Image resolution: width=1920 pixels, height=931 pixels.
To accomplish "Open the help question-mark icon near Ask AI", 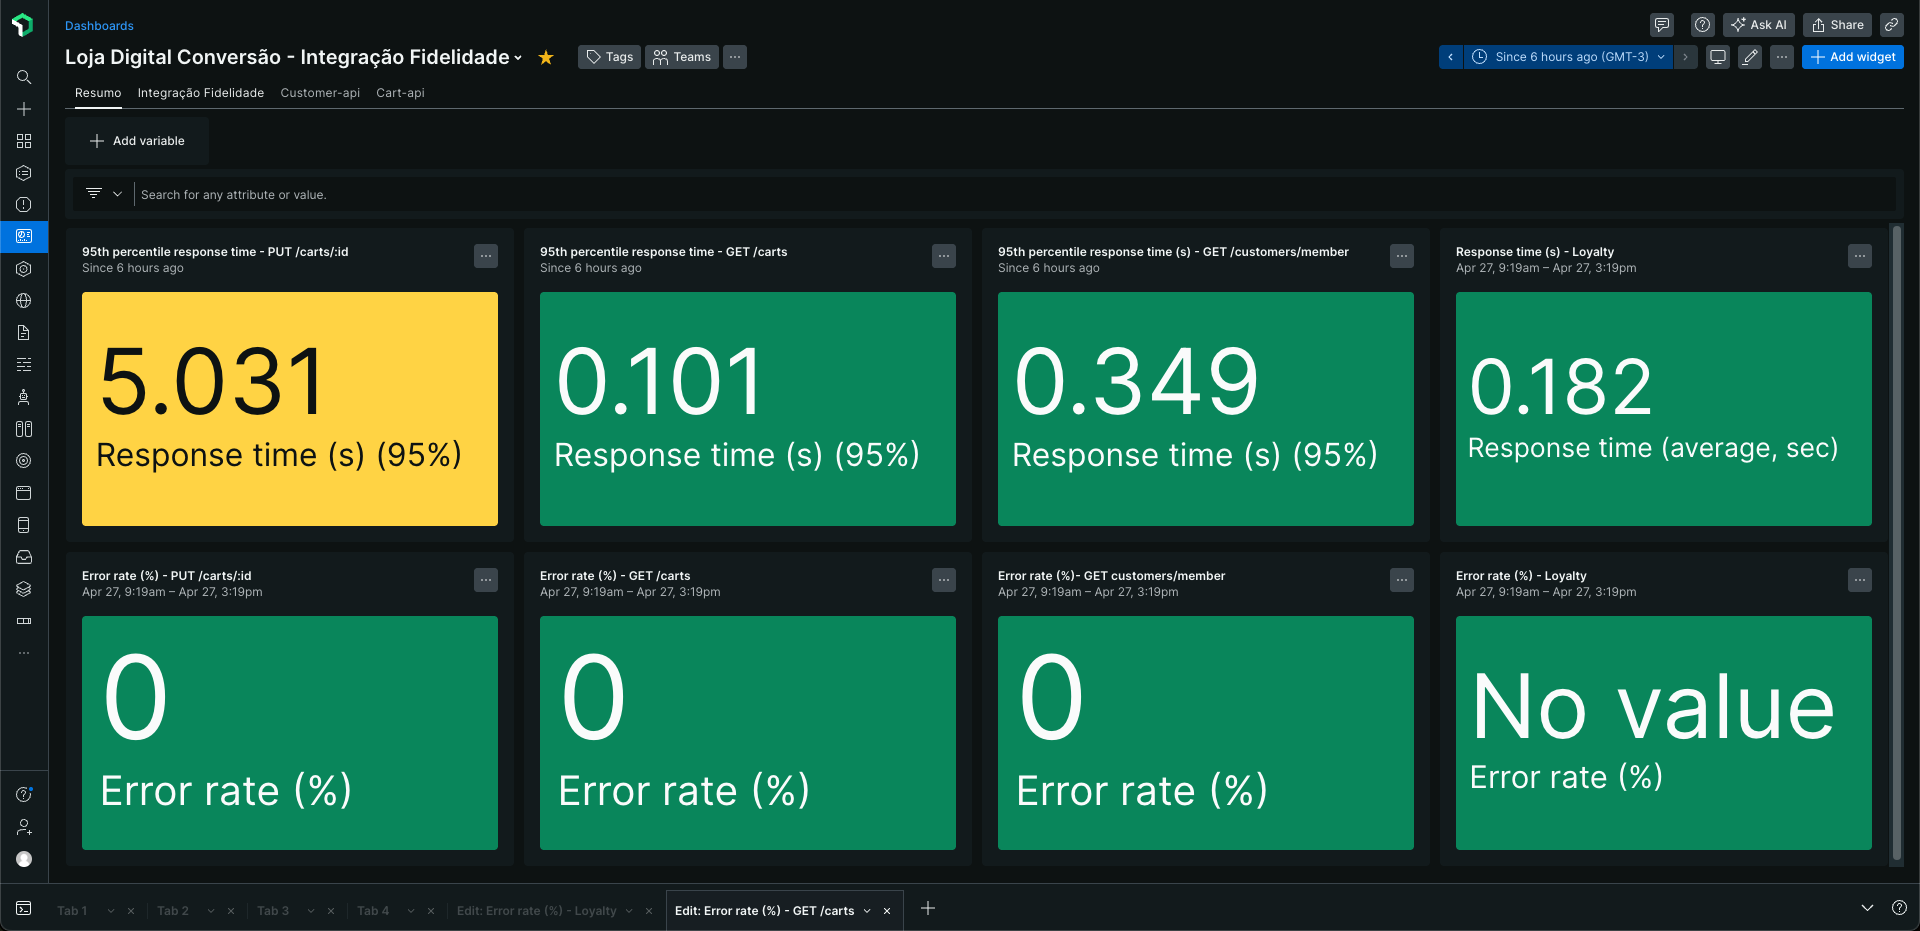I will 1702,24.
